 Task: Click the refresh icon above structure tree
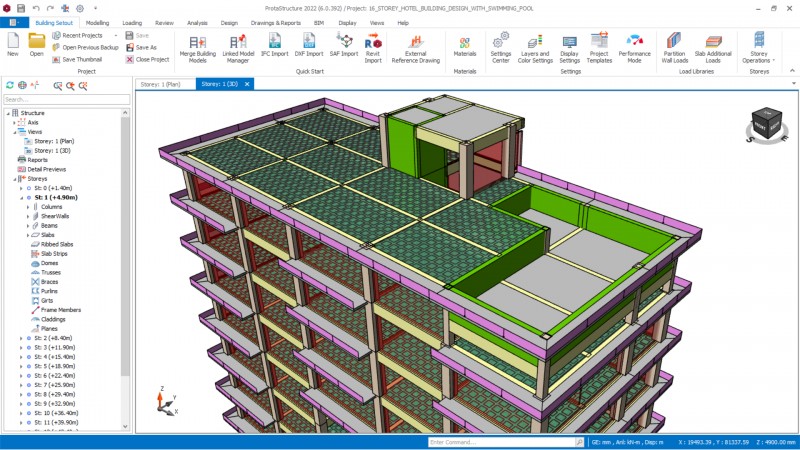10,85
